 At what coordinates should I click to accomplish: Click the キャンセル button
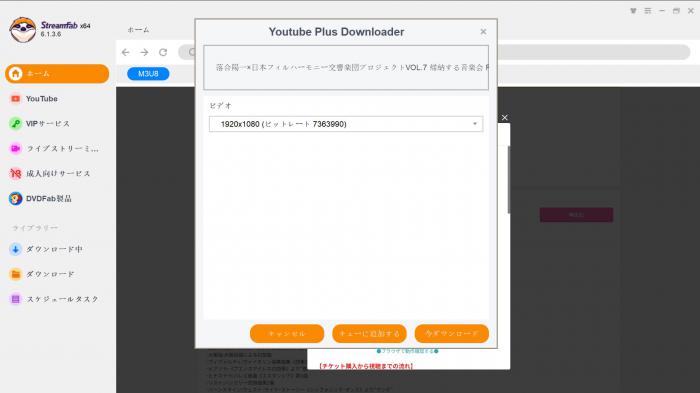287,334
